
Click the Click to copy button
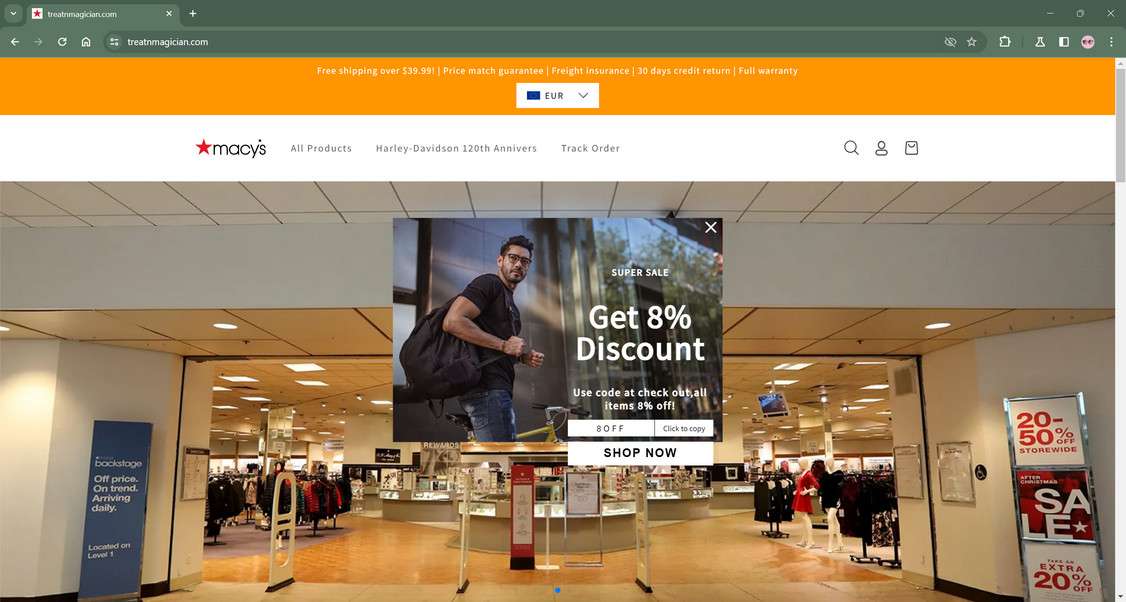tap(684, 428)
